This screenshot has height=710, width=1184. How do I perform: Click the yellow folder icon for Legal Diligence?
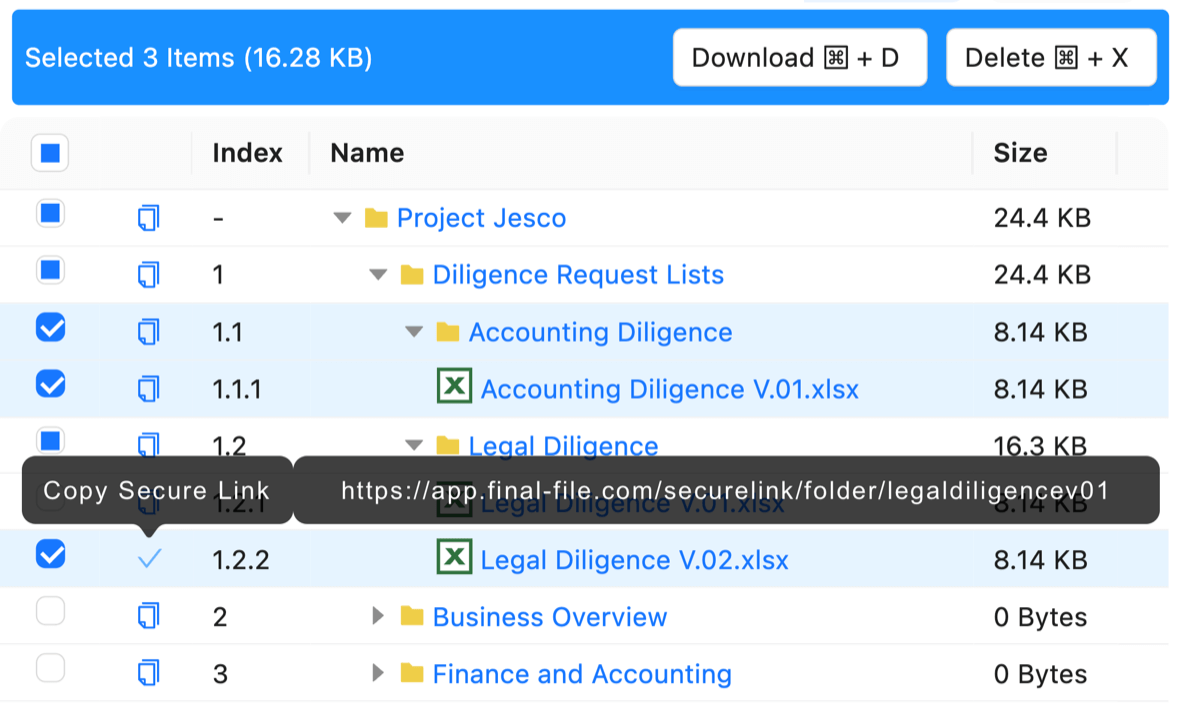448,445
